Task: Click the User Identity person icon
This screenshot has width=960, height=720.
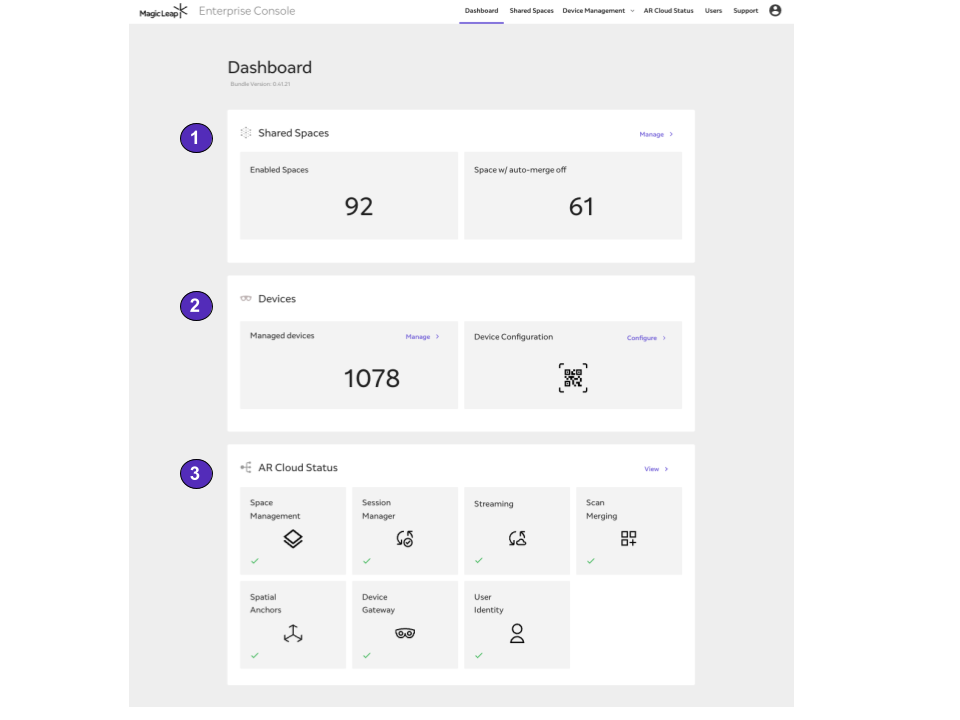Action: (517, 633)
